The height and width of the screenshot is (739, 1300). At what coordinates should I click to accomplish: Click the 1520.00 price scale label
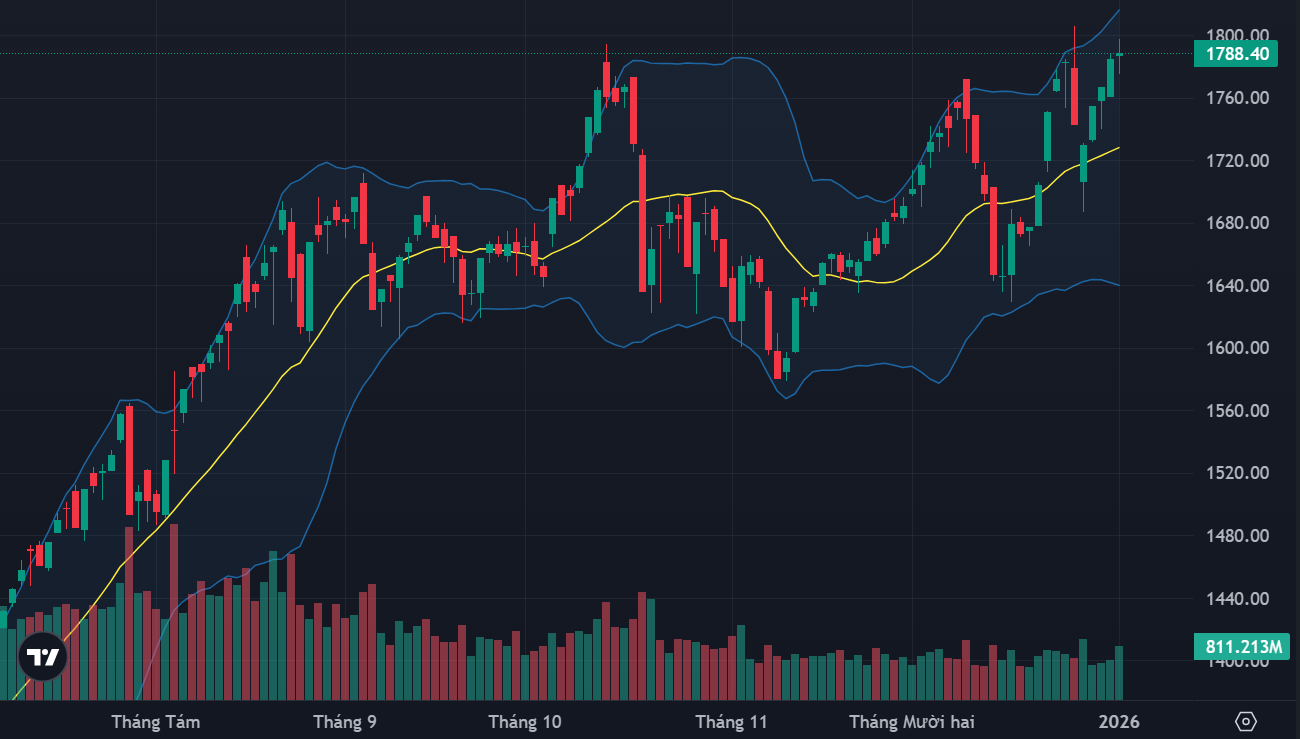click(1237, 474)
